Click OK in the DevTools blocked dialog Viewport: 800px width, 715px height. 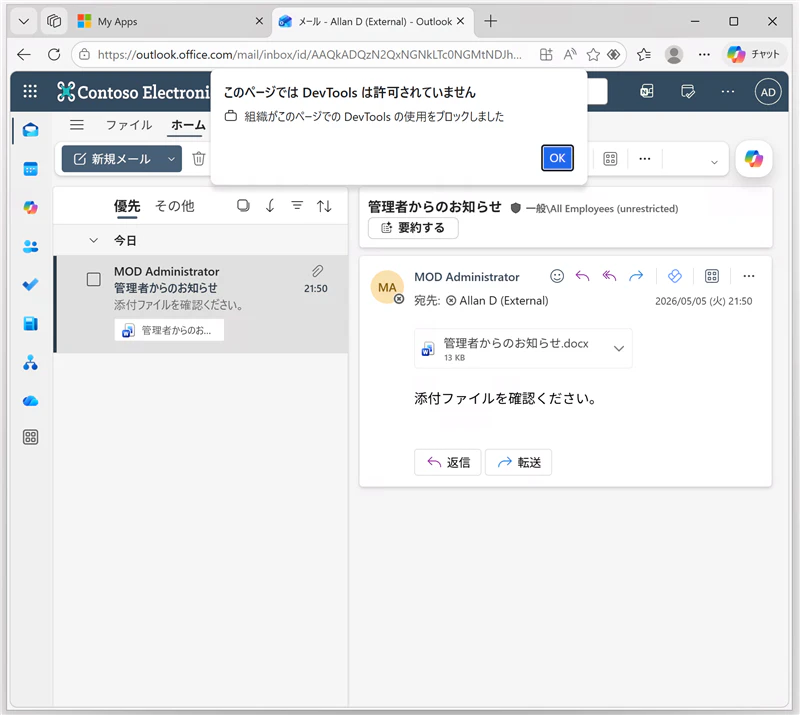tap(557, 158)
